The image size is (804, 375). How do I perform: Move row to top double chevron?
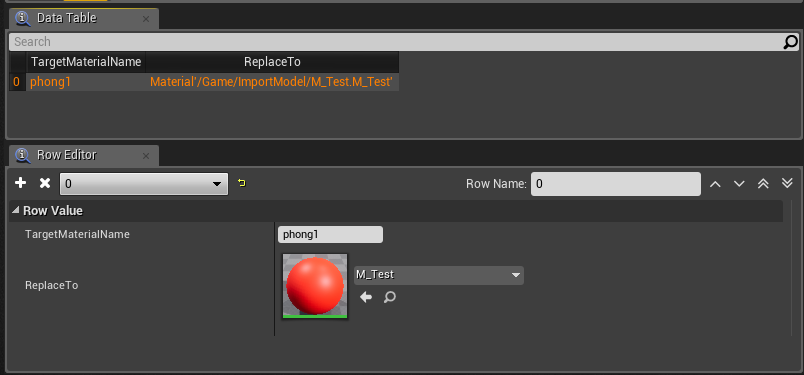point(763,184)
